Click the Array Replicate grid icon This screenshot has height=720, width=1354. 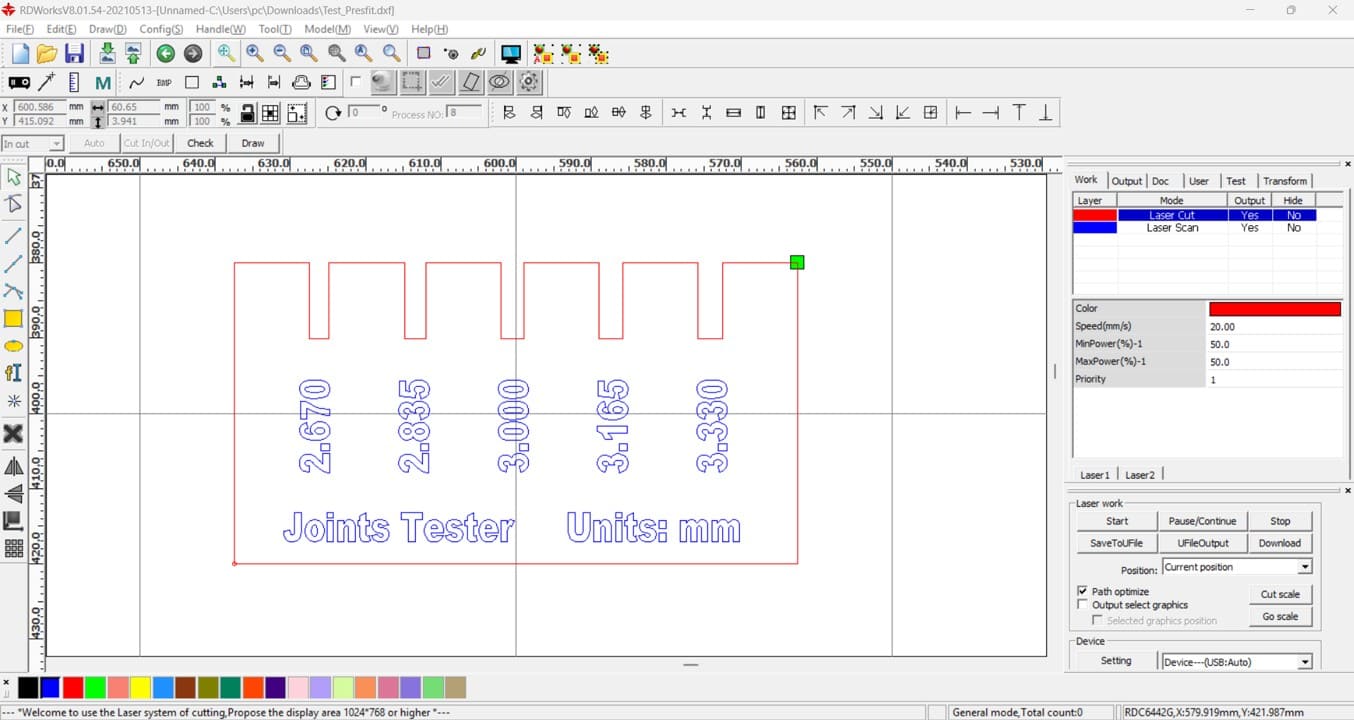tap(14, 548)
